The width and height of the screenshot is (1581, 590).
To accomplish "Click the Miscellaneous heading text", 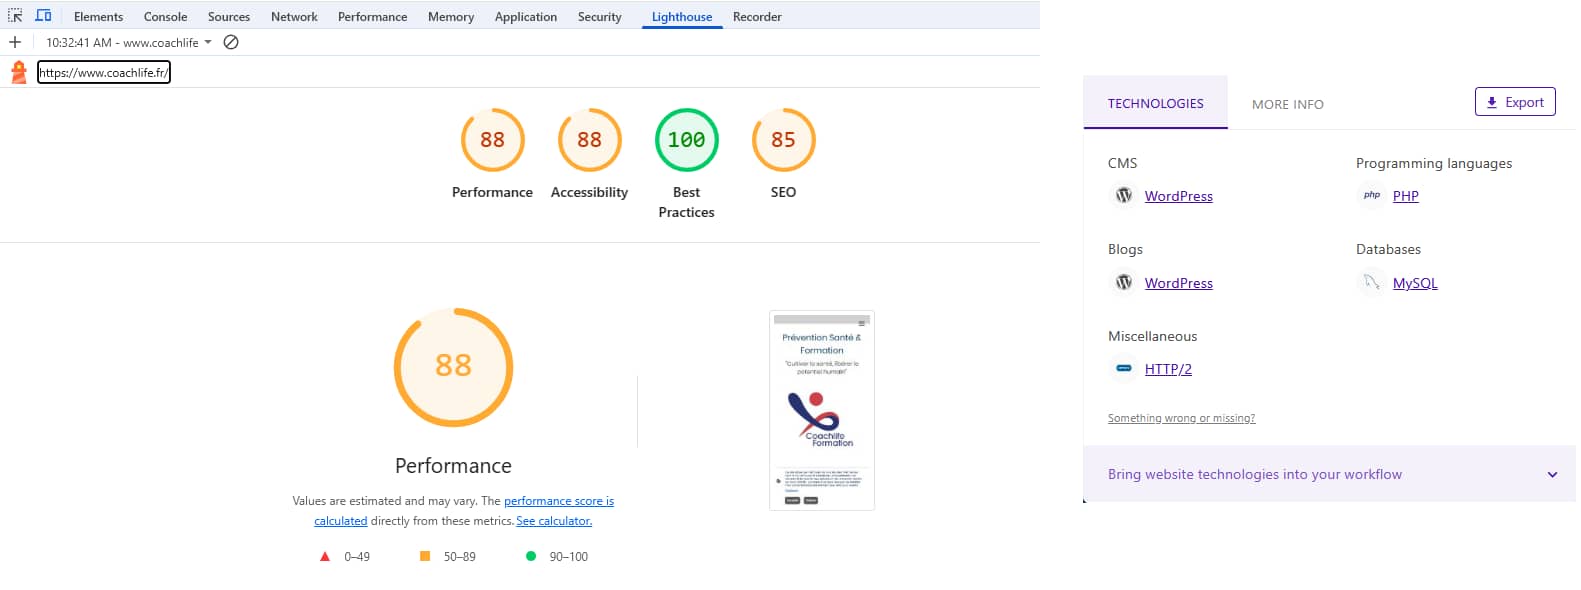I will pos(1152,336).
